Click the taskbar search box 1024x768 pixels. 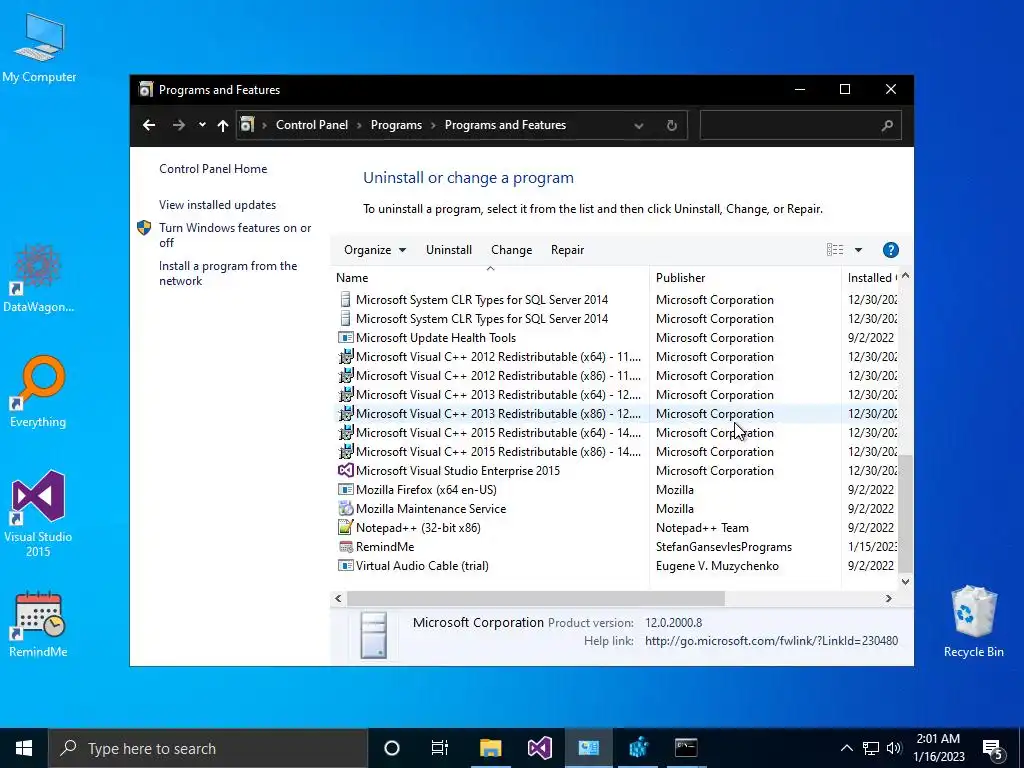coord(208,748)
